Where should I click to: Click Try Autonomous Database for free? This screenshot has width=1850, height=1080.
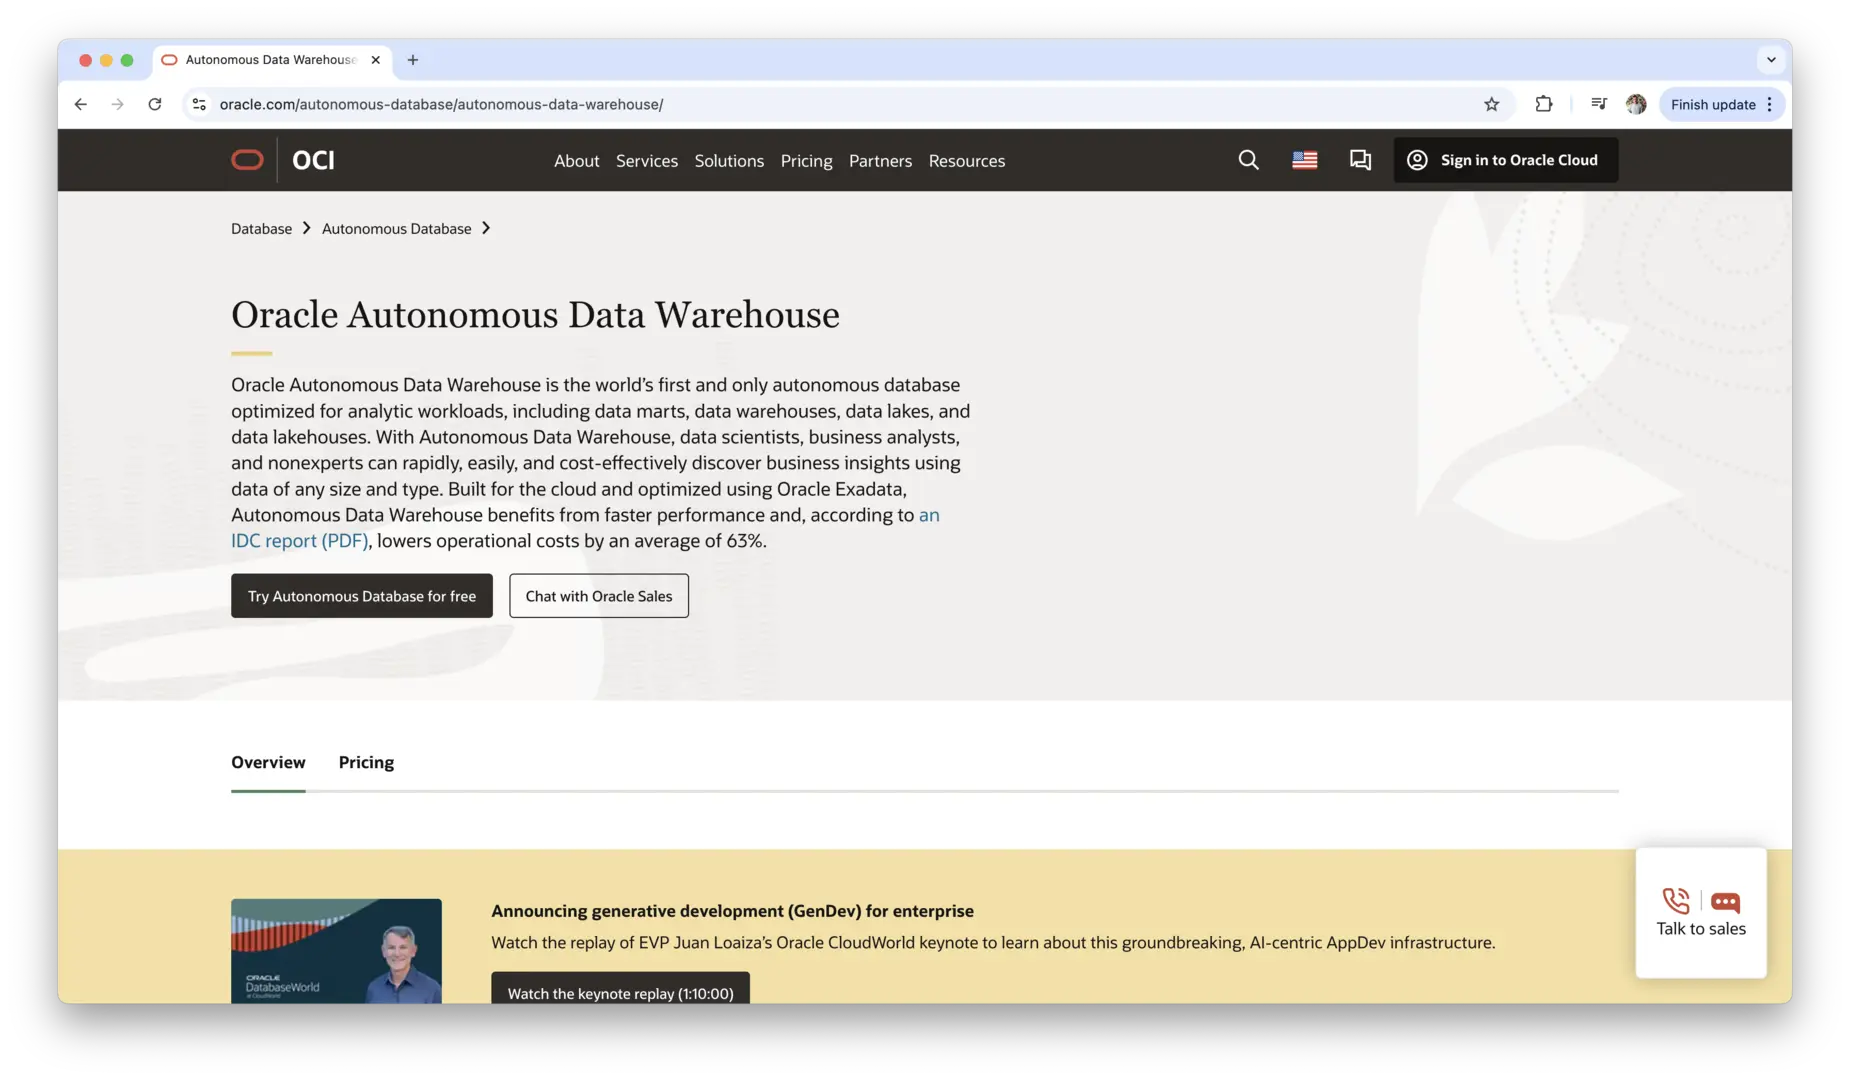(x=361, y=596)
